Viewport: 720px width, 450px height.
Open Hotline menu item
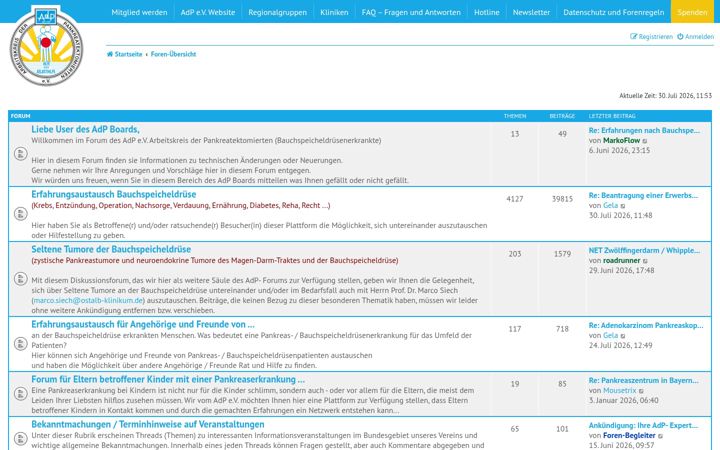click(x=487, y=12)
